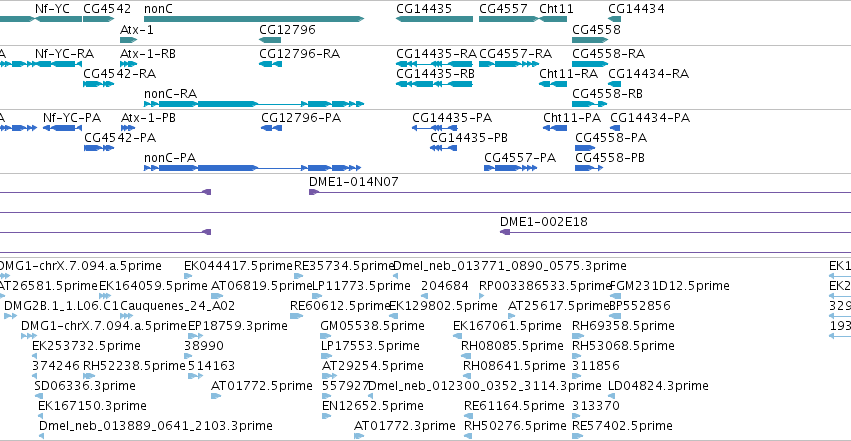851x441 pixels.
Task: Select the Nf-YC-PA protein label
Action: point(72,118)
